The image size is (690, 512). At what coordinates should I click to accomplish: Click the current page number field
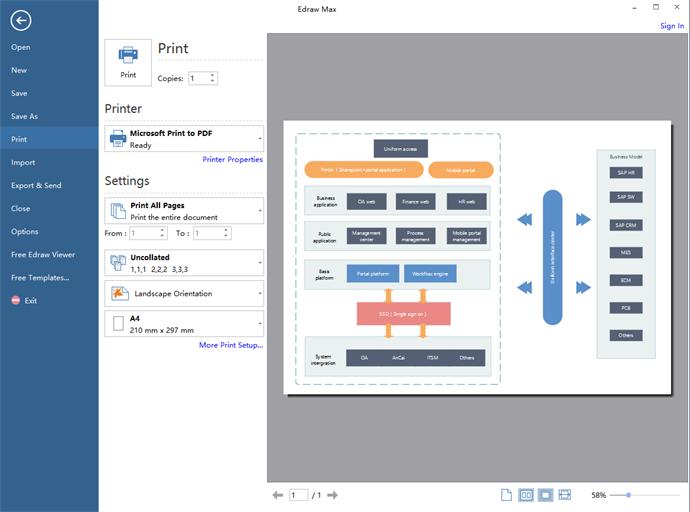tap(299, 495)
